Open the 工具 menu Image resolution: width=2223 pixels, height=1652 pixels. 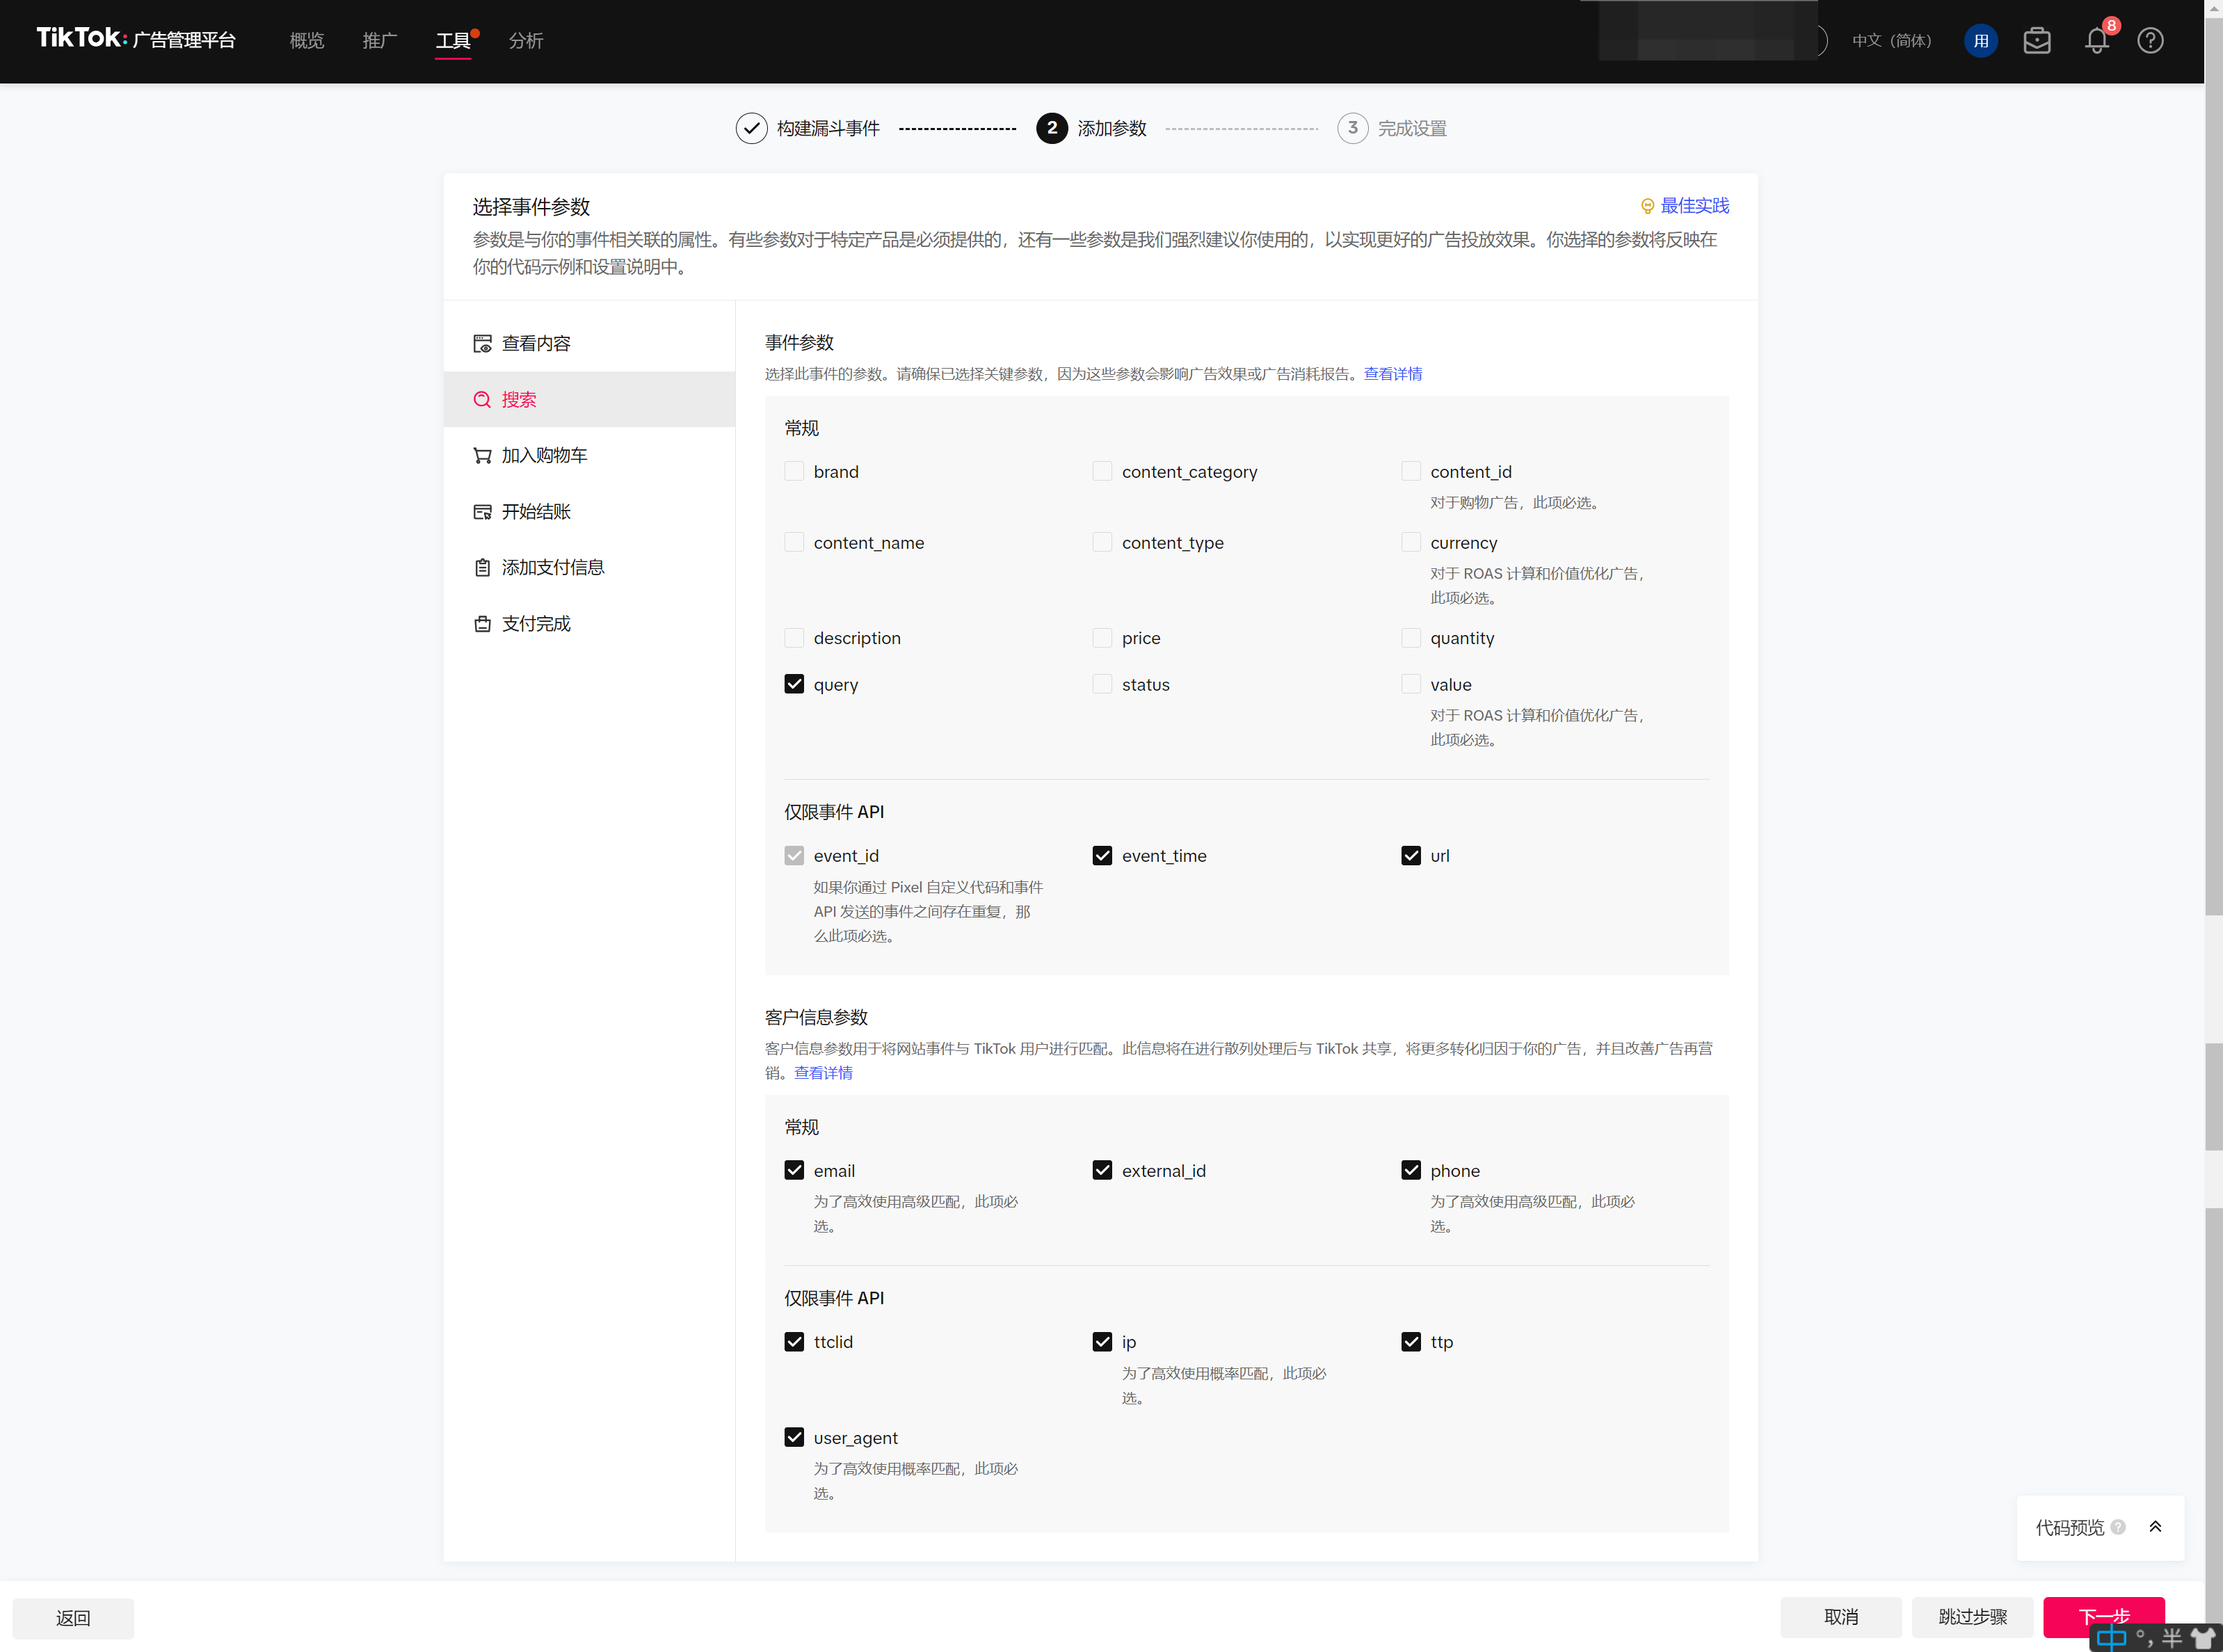(453, 41)
